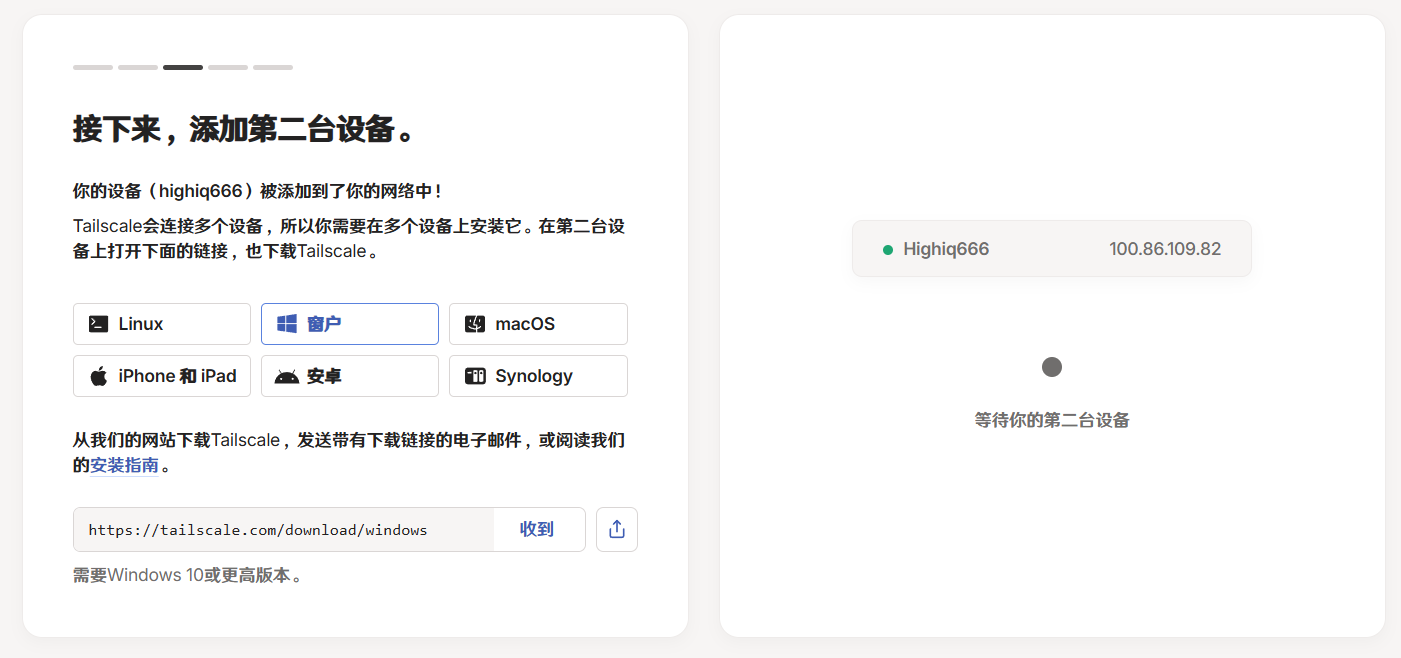
Task: Choose the 安卓 label text
Action: [324, 377]
